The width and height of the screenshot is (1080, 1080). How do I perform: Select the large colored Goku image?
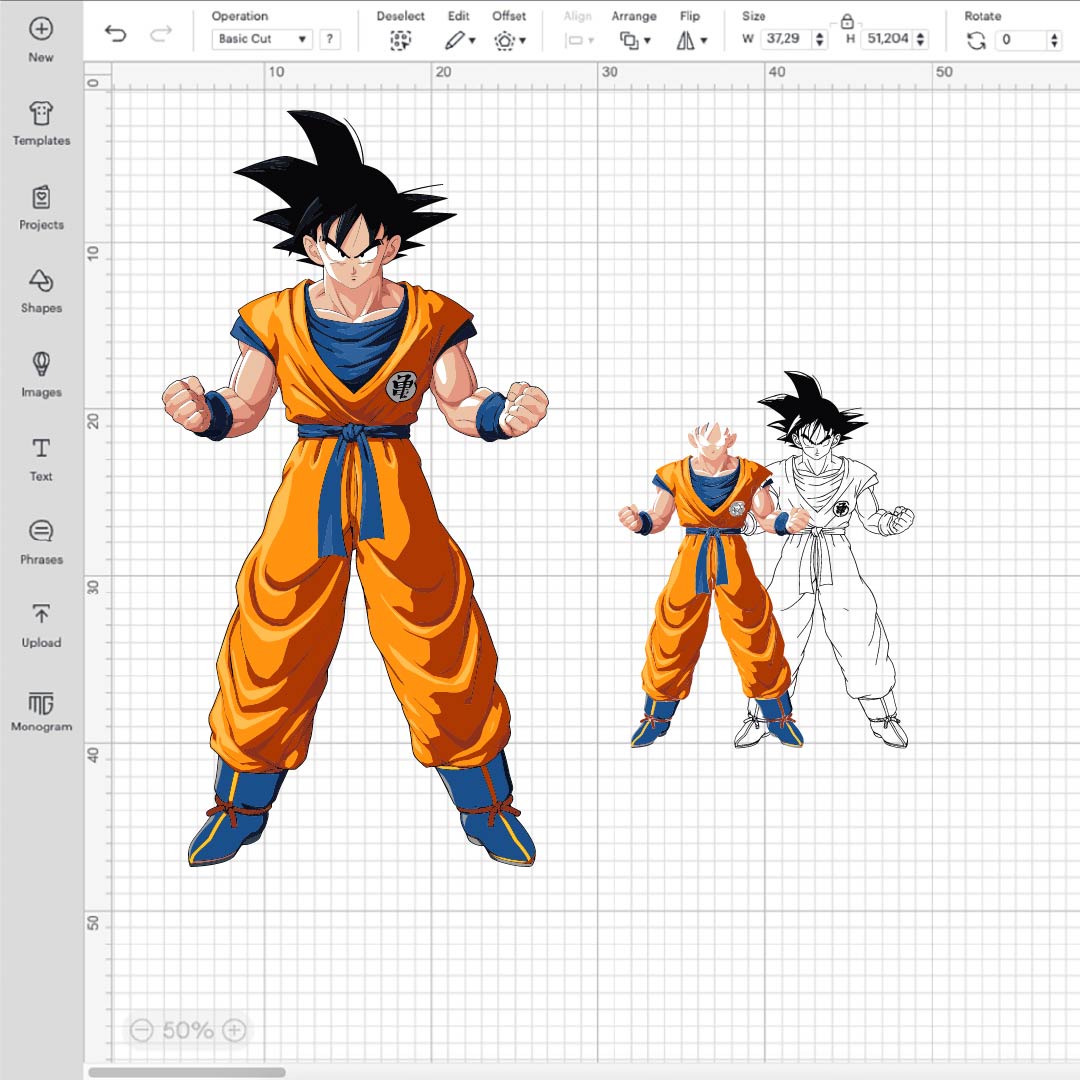pos(355,488)
